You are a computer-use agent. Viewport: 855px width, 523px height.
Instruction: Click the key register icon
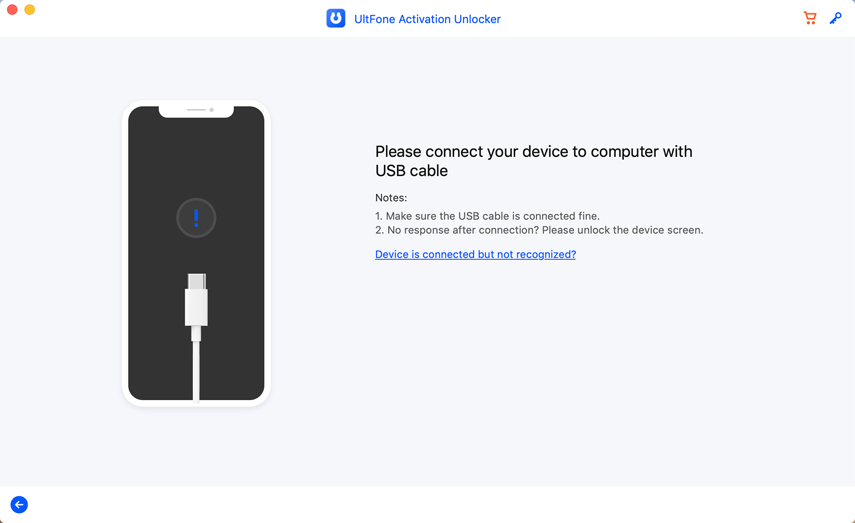836,18
